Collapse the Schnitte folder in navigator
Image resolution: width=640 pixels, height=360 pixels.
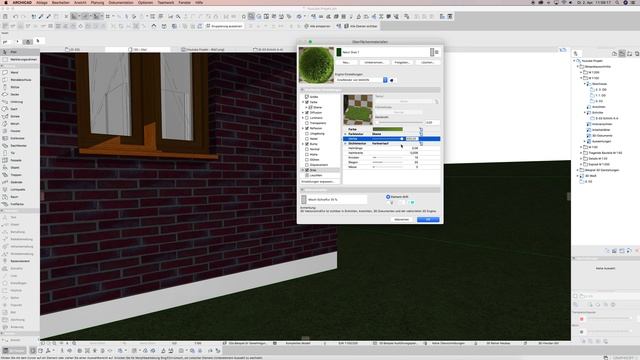coord(584,112)
